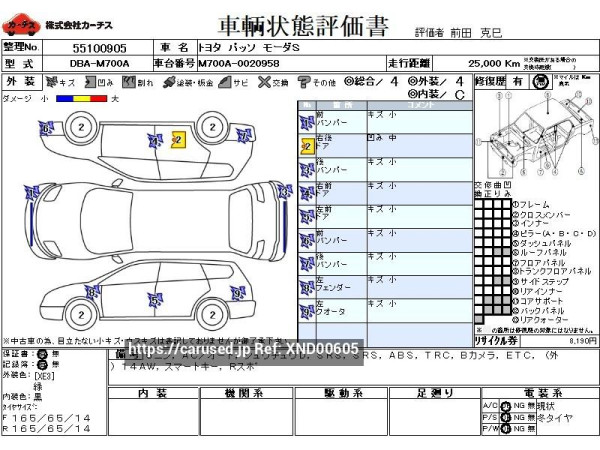This screenshot has height=450, width=600.
Task: Click the 左クォータ location cell
Action: [342, 311]
